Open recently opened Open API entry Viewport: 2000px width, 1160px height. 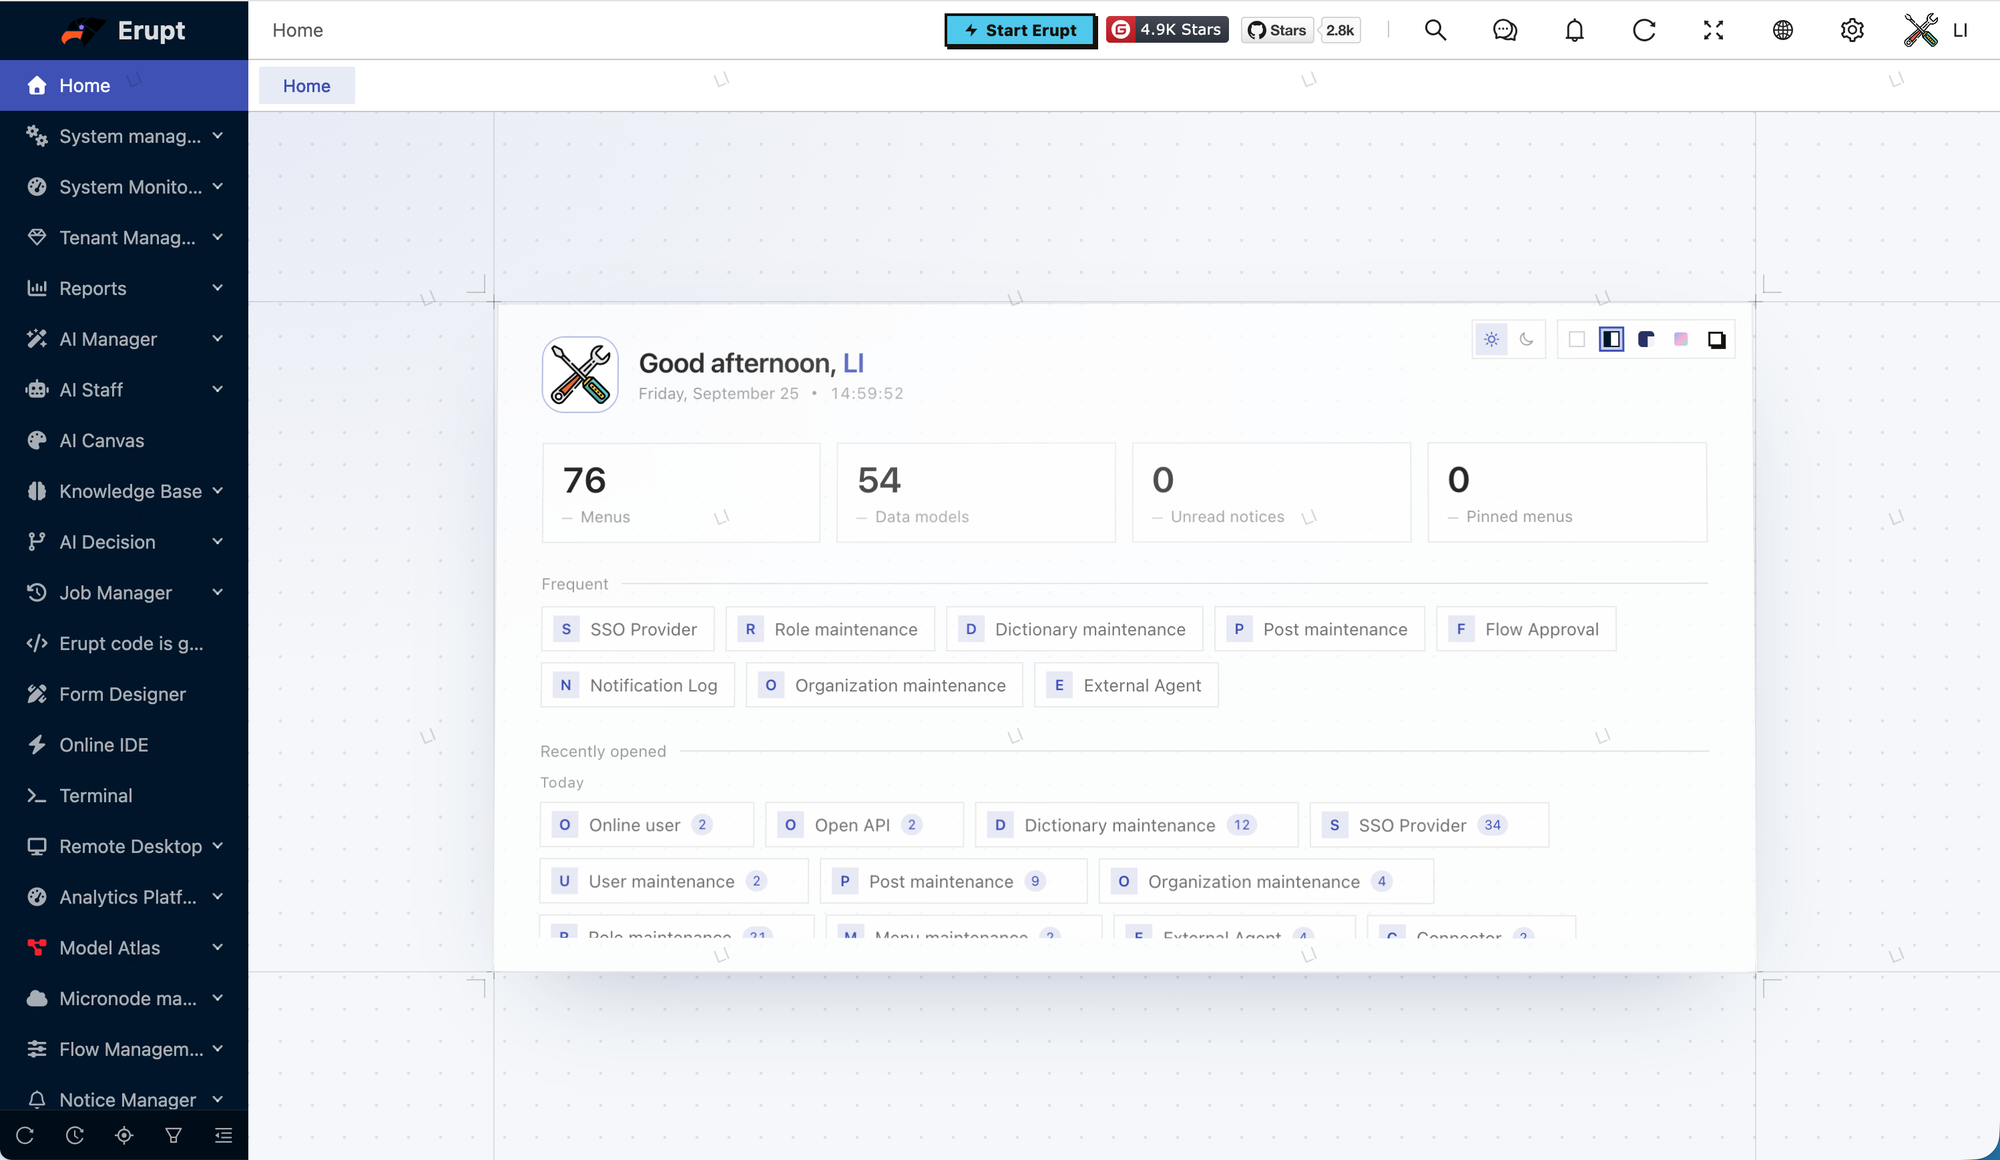864,825
